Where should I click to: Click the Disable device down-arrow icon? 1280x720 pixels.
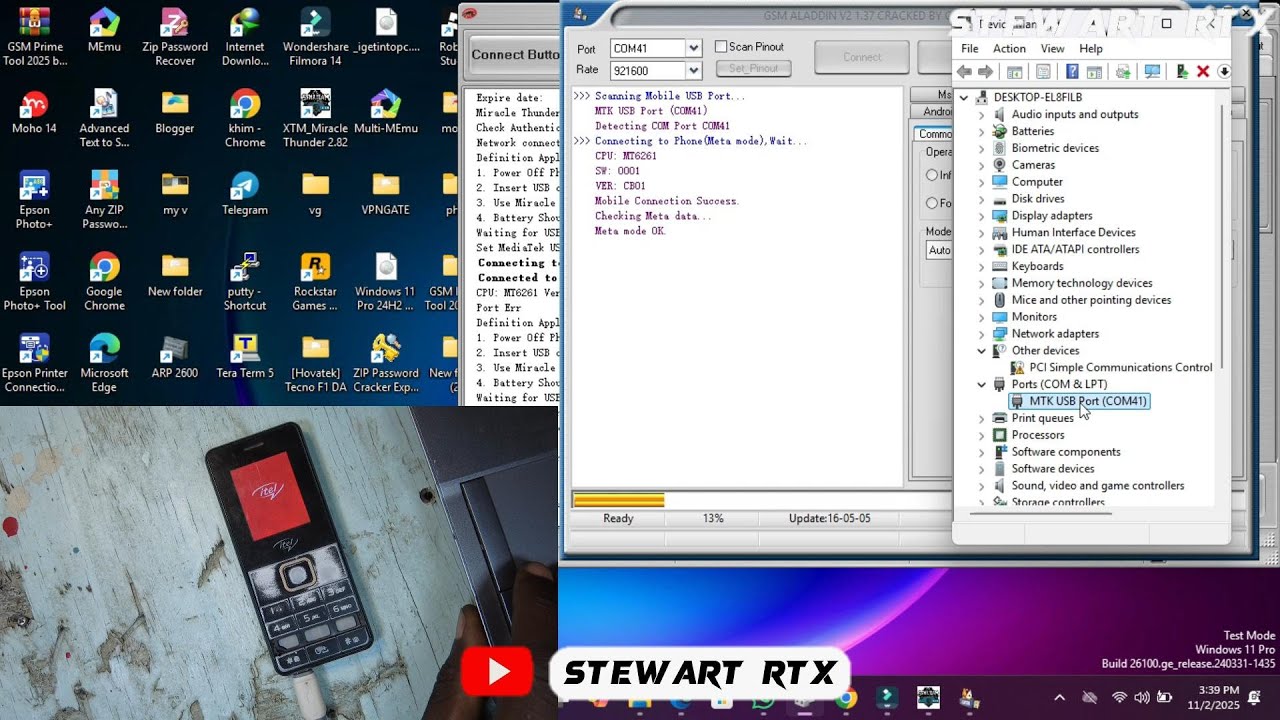(x=1223, y=71)
